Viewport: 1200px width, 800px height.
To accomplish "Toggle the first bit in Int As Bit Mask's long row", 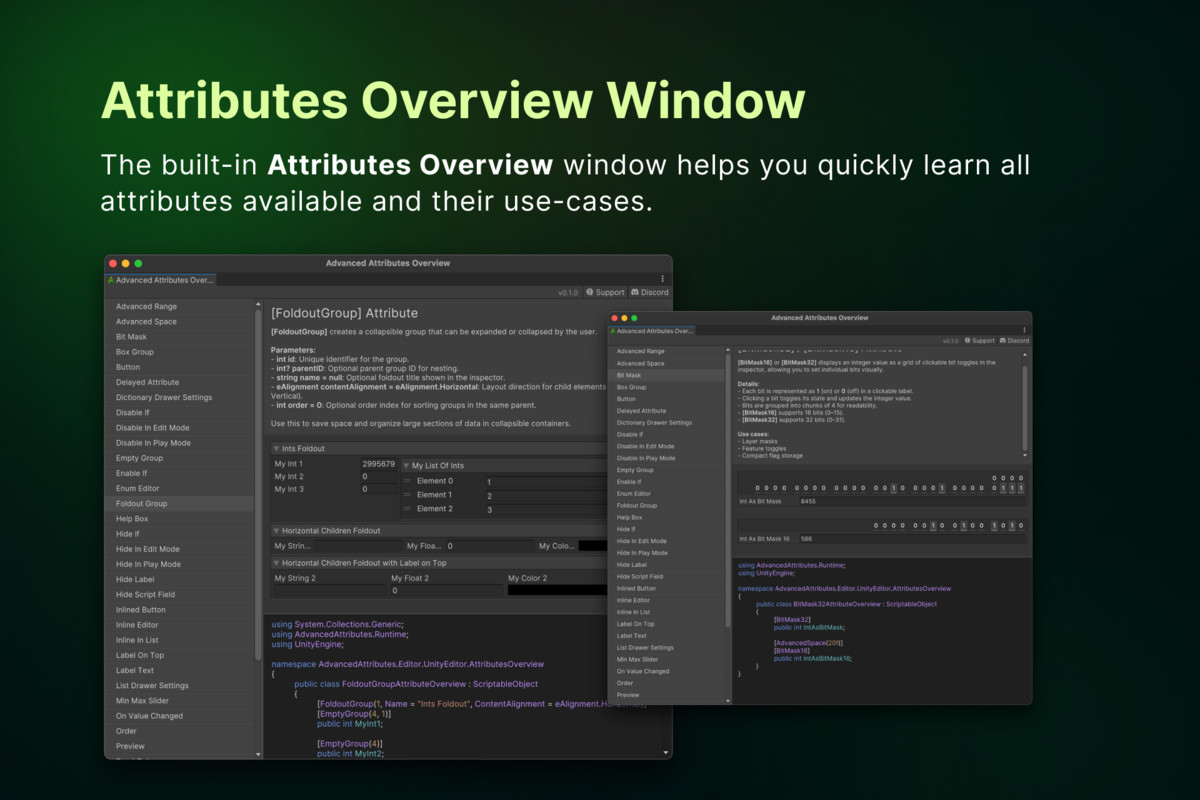I will pyautogui.click(x=757, y=488).
